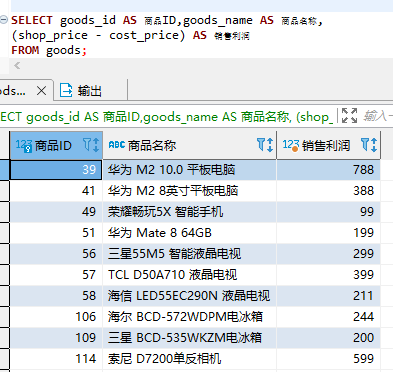This screenshot has width=393, height=372.
Task: Select profit cell 200
Action: pyautogui.click(x=328, y=338)
